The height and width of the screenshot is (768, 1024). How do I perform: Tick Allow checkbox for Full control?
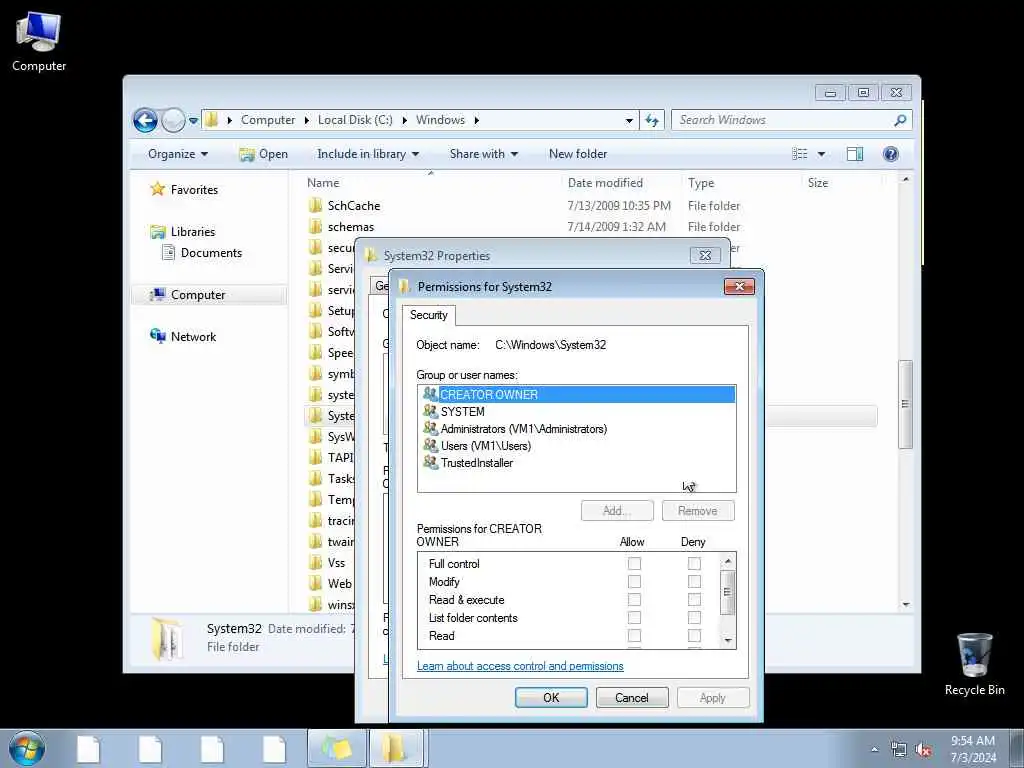point(634,564)
